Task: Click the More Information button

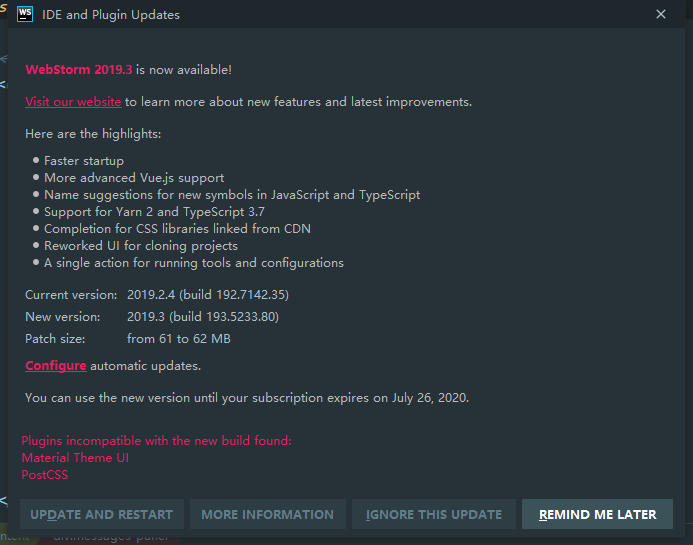Action: pyautogui.click(x=267, y=514)
